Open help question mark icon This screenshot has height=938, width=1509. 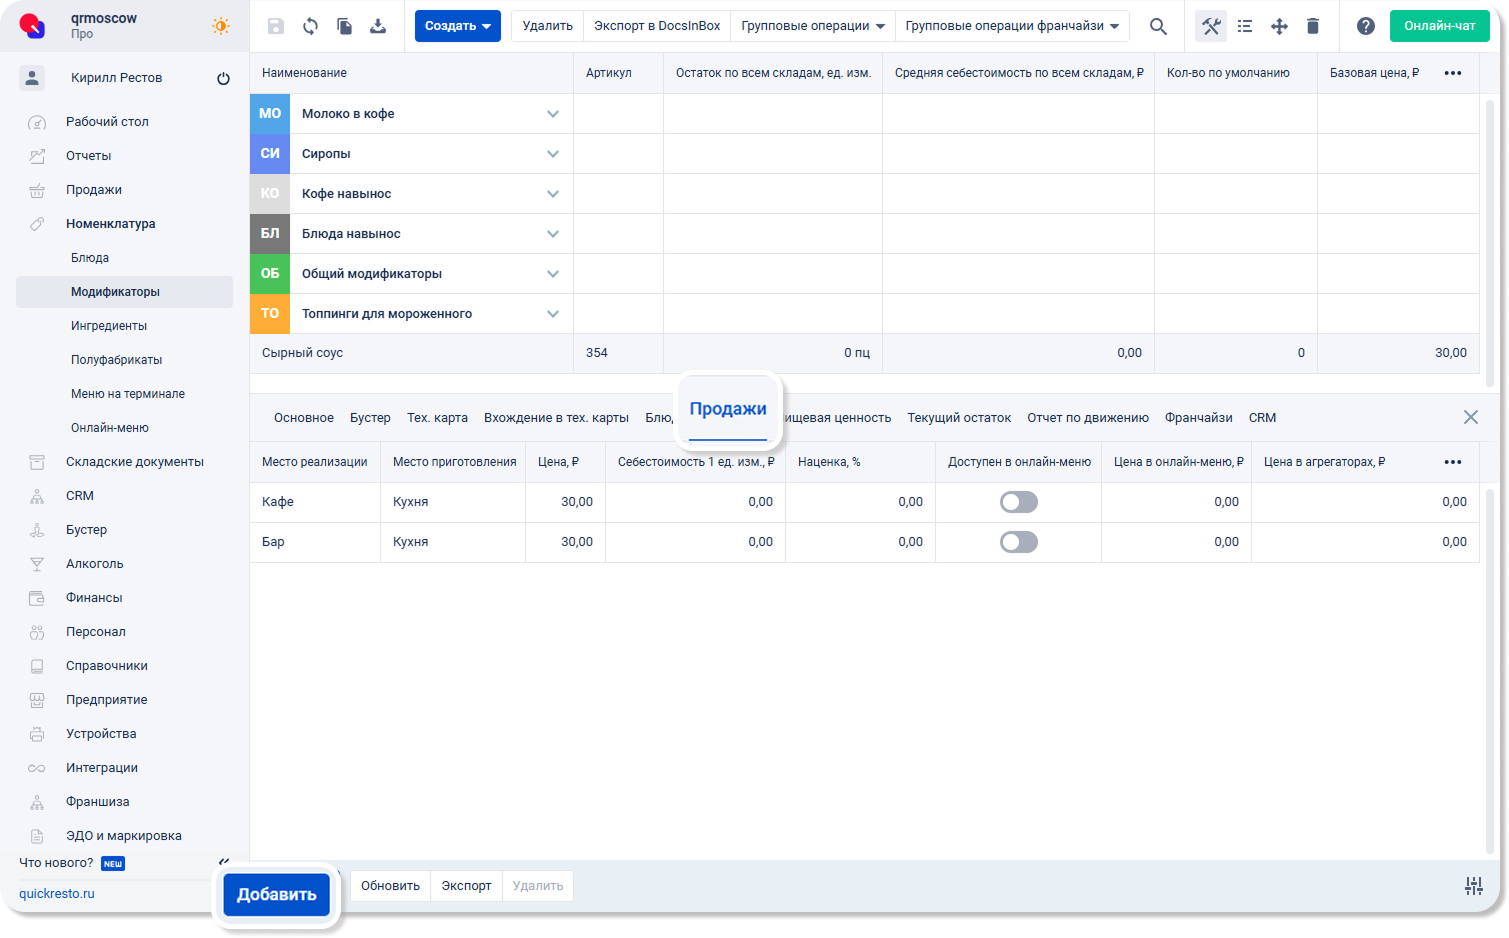1366,26
